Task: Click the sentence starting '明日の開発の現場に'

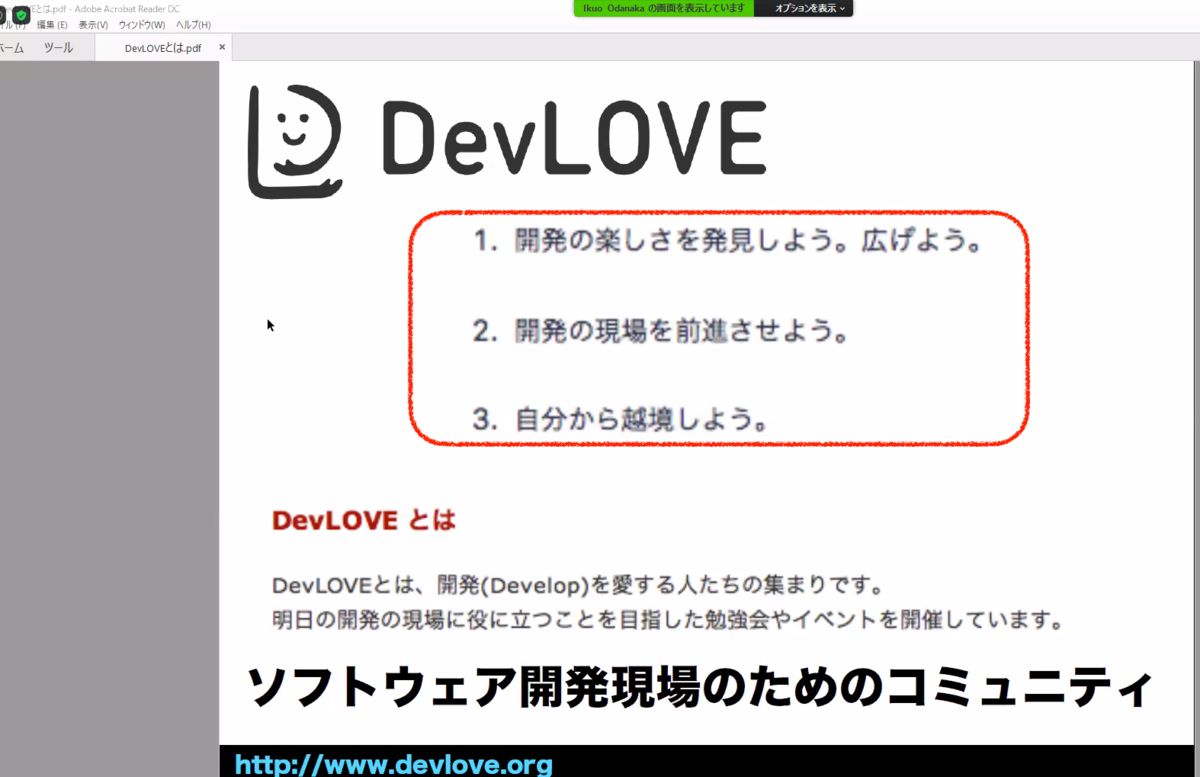Action: coord(667,620)
